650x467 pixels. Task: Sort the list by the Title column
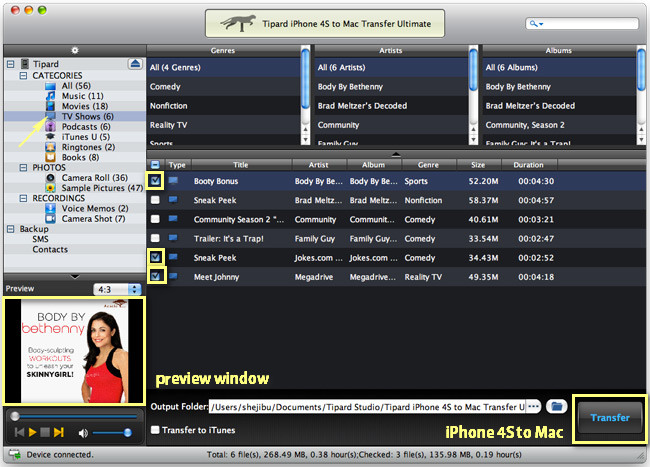pyautogui.click(x=241, y=165)
